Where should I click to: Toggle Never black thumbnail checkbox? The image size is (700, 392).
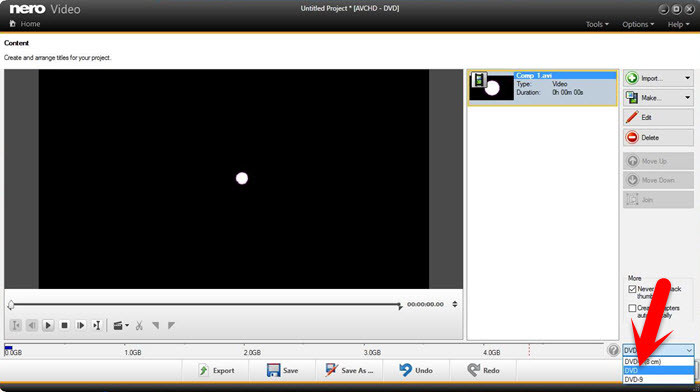pos(632,289)
